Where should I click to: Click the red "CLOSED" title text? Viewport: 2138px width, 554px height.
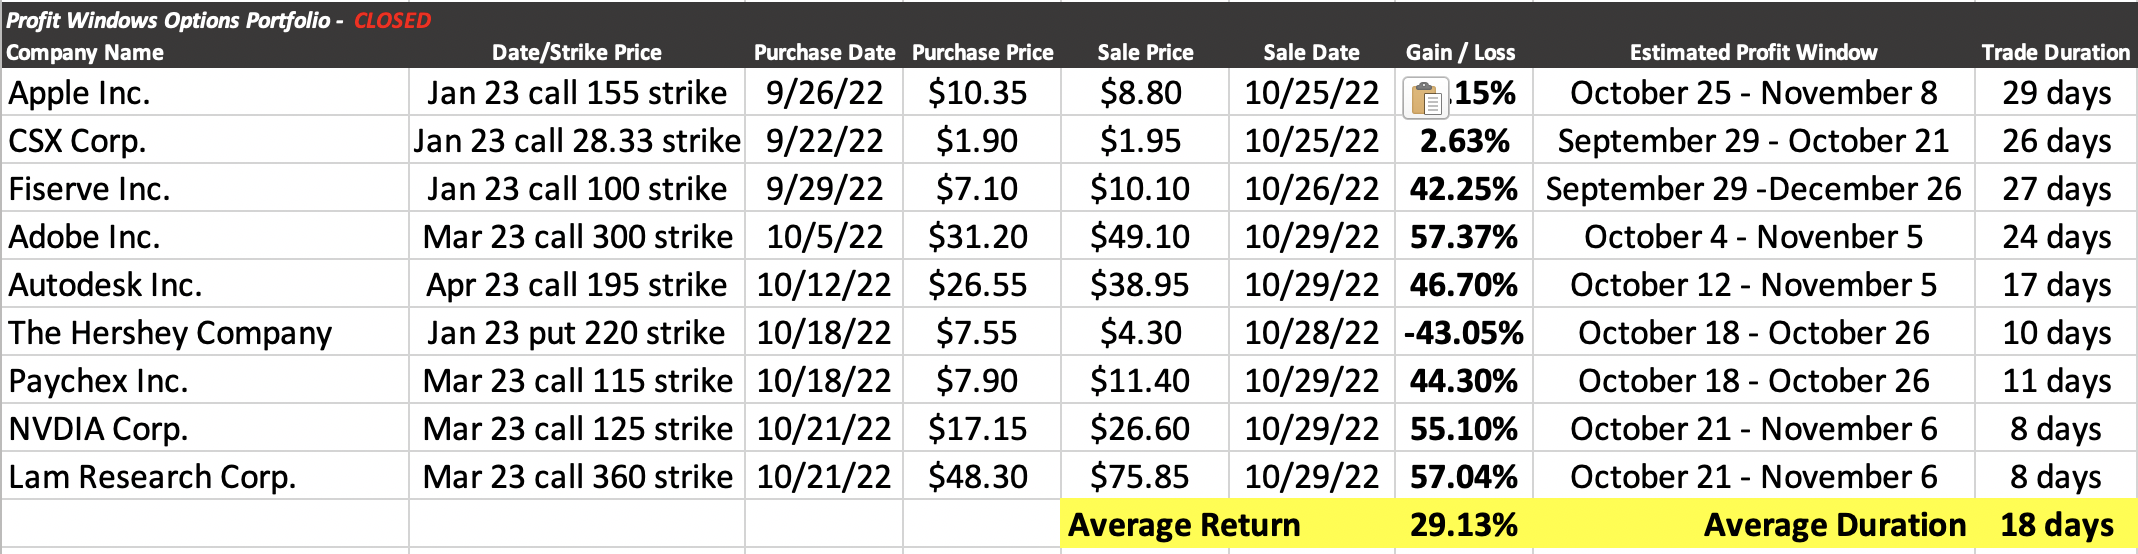pos(392,21)
